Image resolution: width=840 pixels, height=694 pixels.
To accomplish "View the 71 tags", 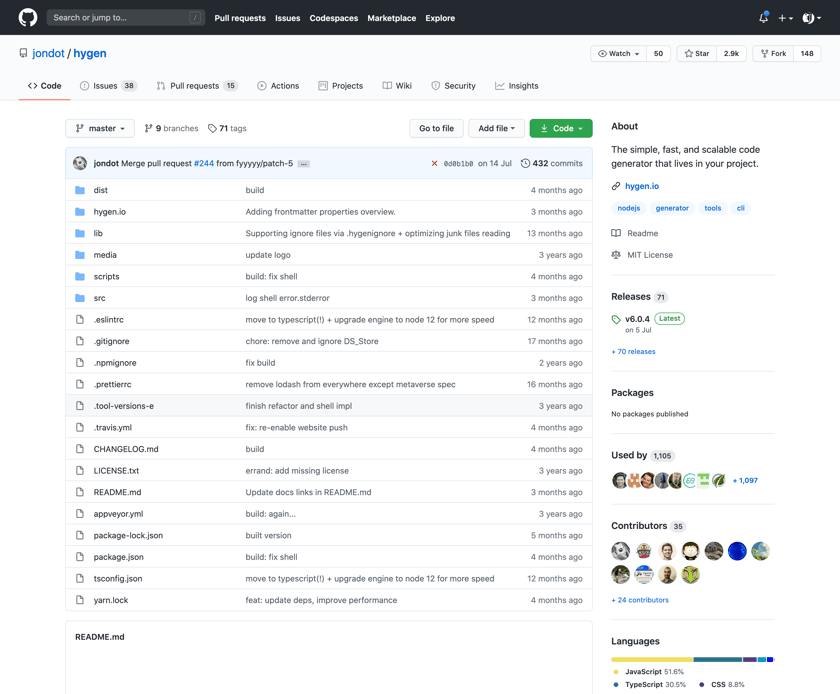I will tap(227, 129).
